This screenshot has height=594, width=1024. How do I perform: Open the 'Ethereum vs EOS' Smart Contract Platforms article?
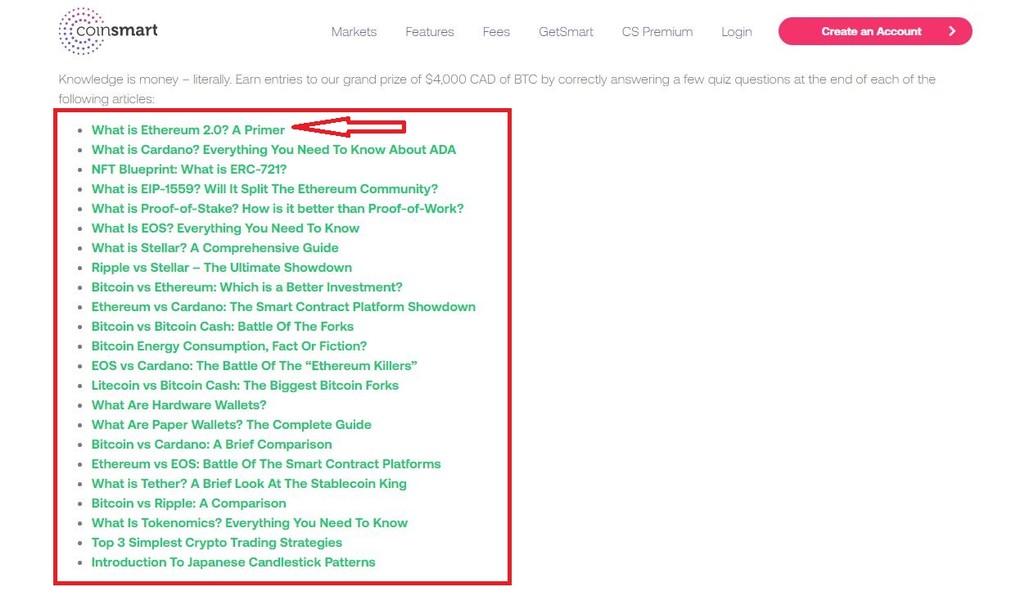266,463
